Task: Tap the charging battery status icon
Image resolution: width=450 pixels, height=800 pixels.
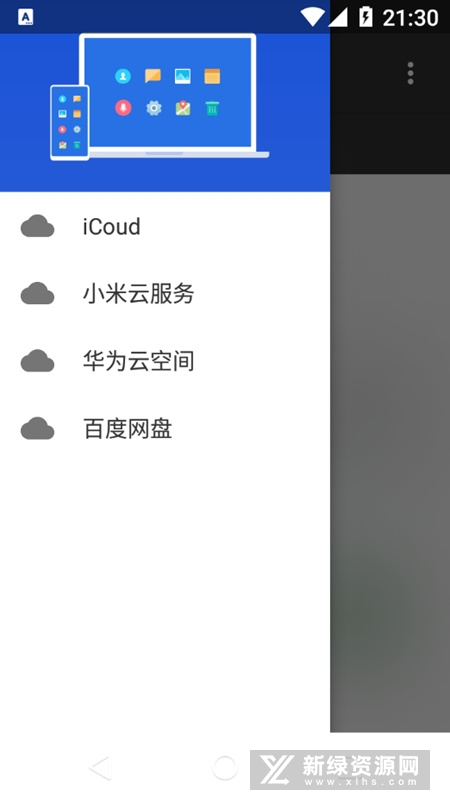Action: click(365, 17)
